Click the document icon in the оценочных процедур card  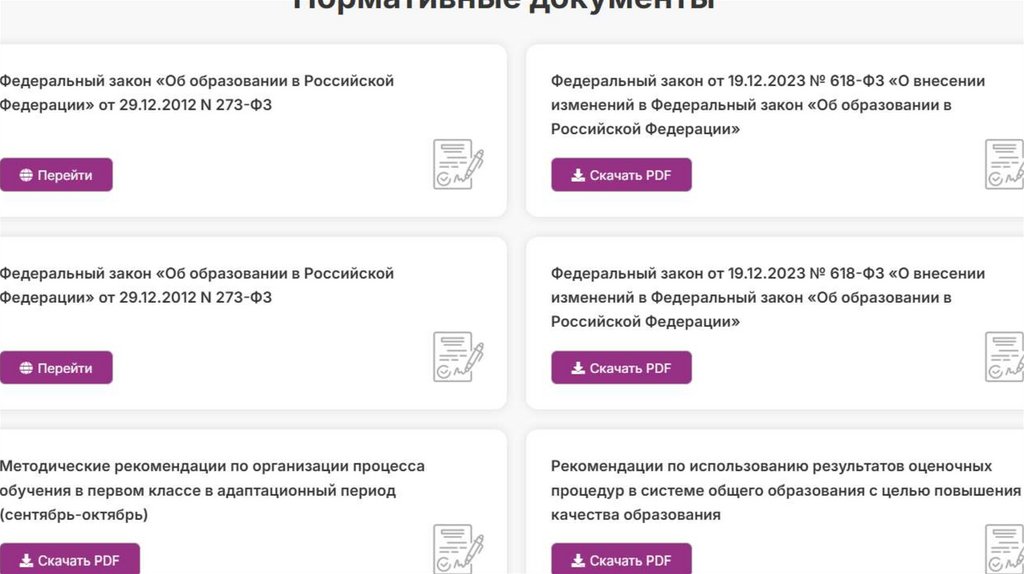pyautogui.click(x=1005, y=548)
